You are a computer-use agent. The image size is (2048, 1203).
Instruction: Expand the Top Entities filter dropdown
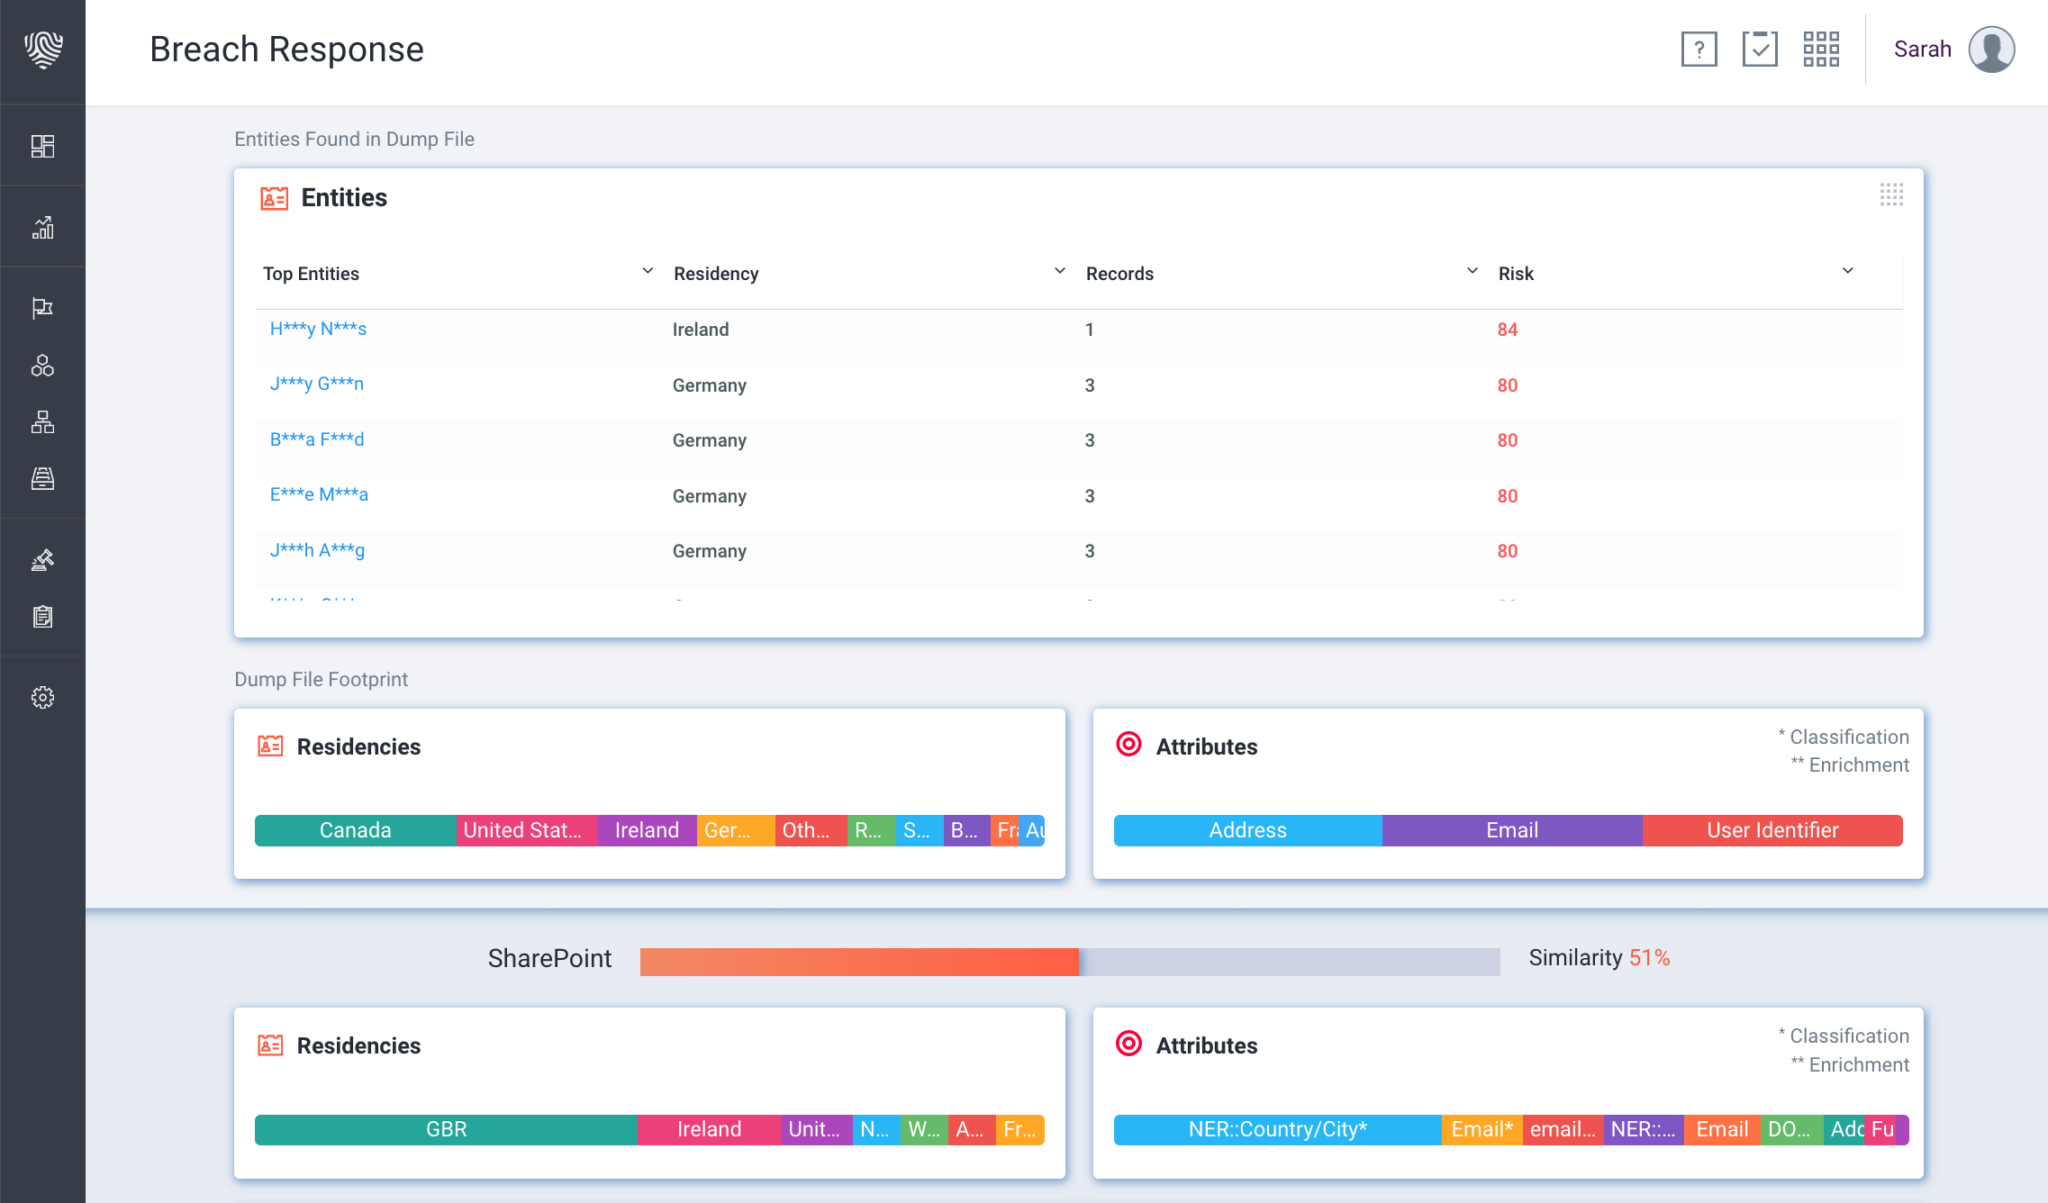[646, 270]
